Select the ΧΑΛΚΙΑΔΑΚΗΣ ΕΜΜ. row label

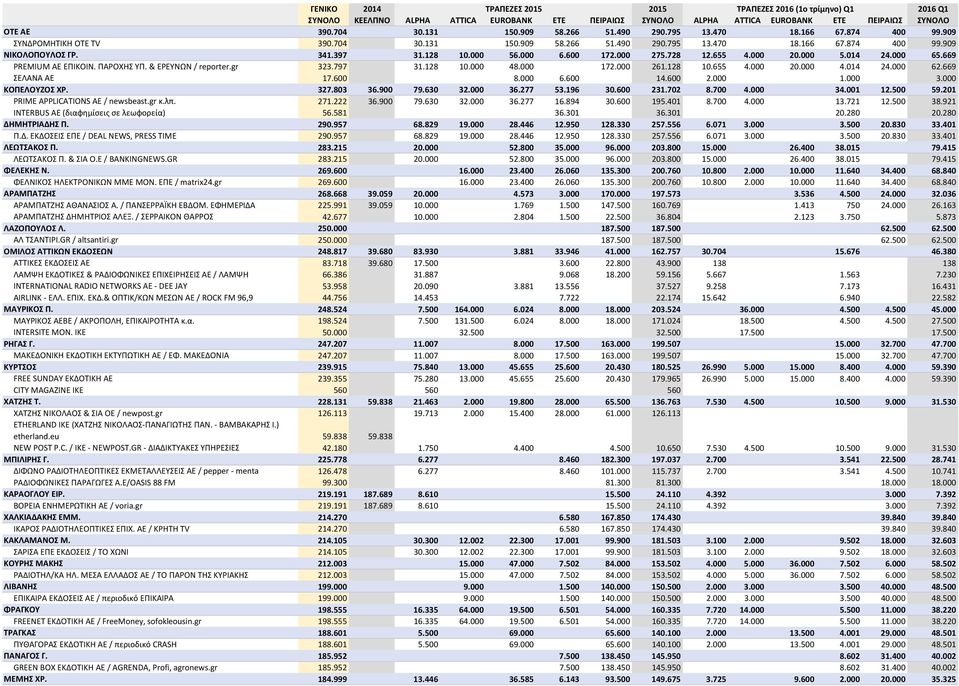(x=42, y=517)
